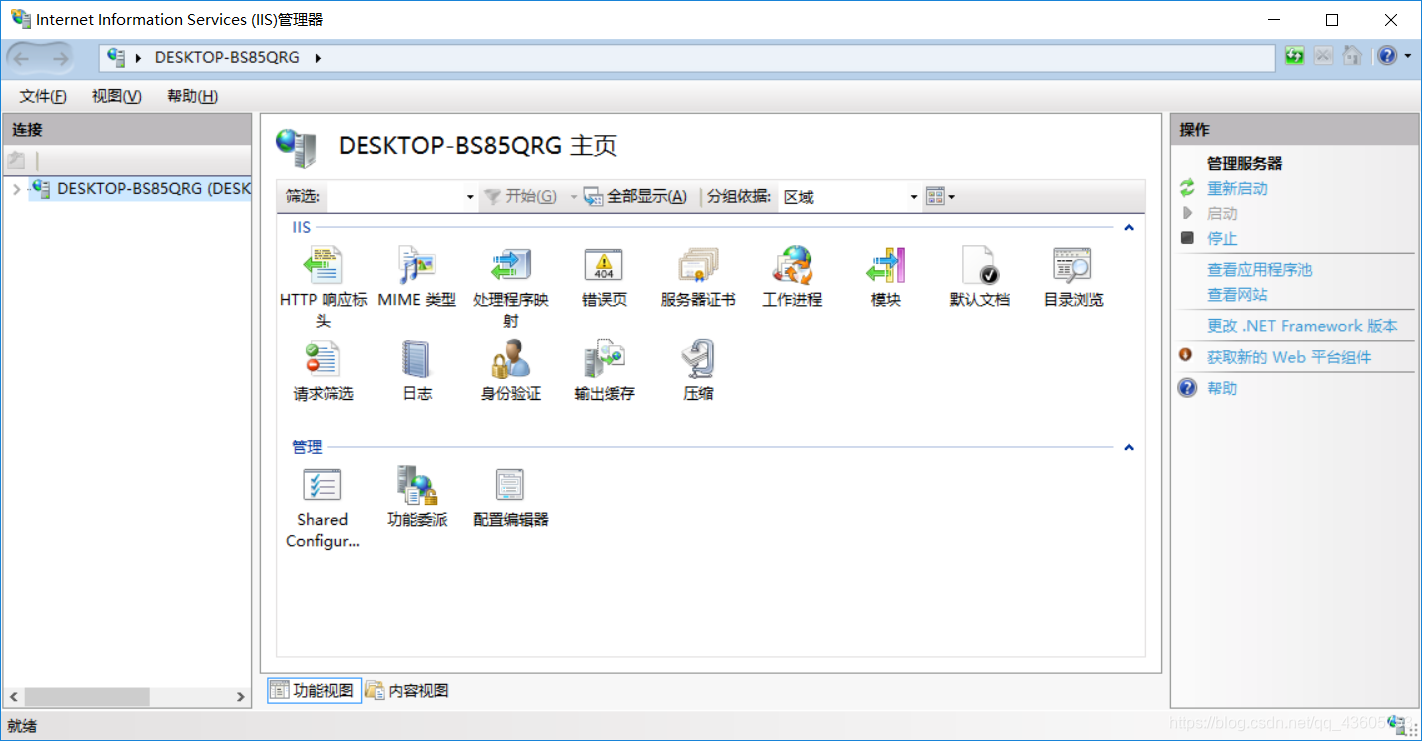1422x741 pixels.
Task: Open the 输出缓存 icon
Action: point(604,360)
